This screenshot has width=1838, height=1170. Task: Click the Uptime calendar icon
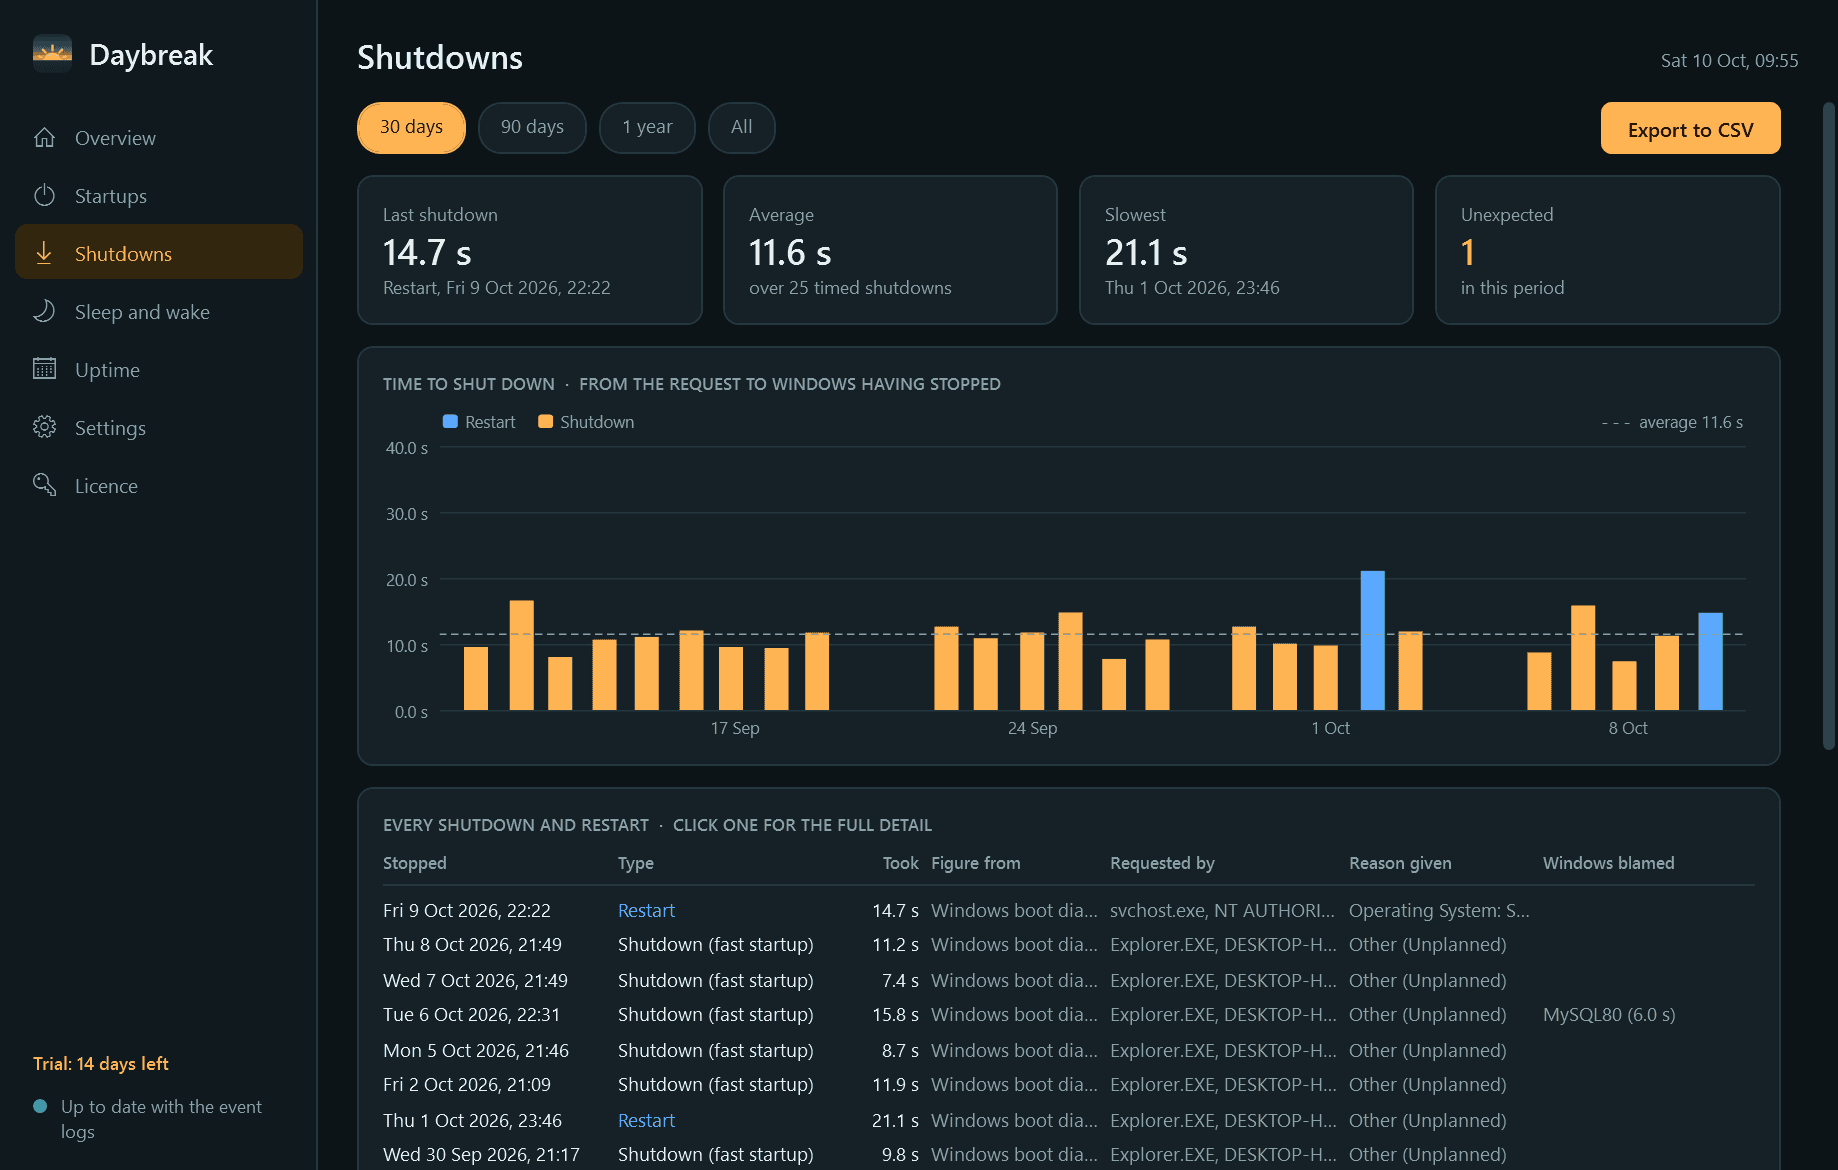44,369
